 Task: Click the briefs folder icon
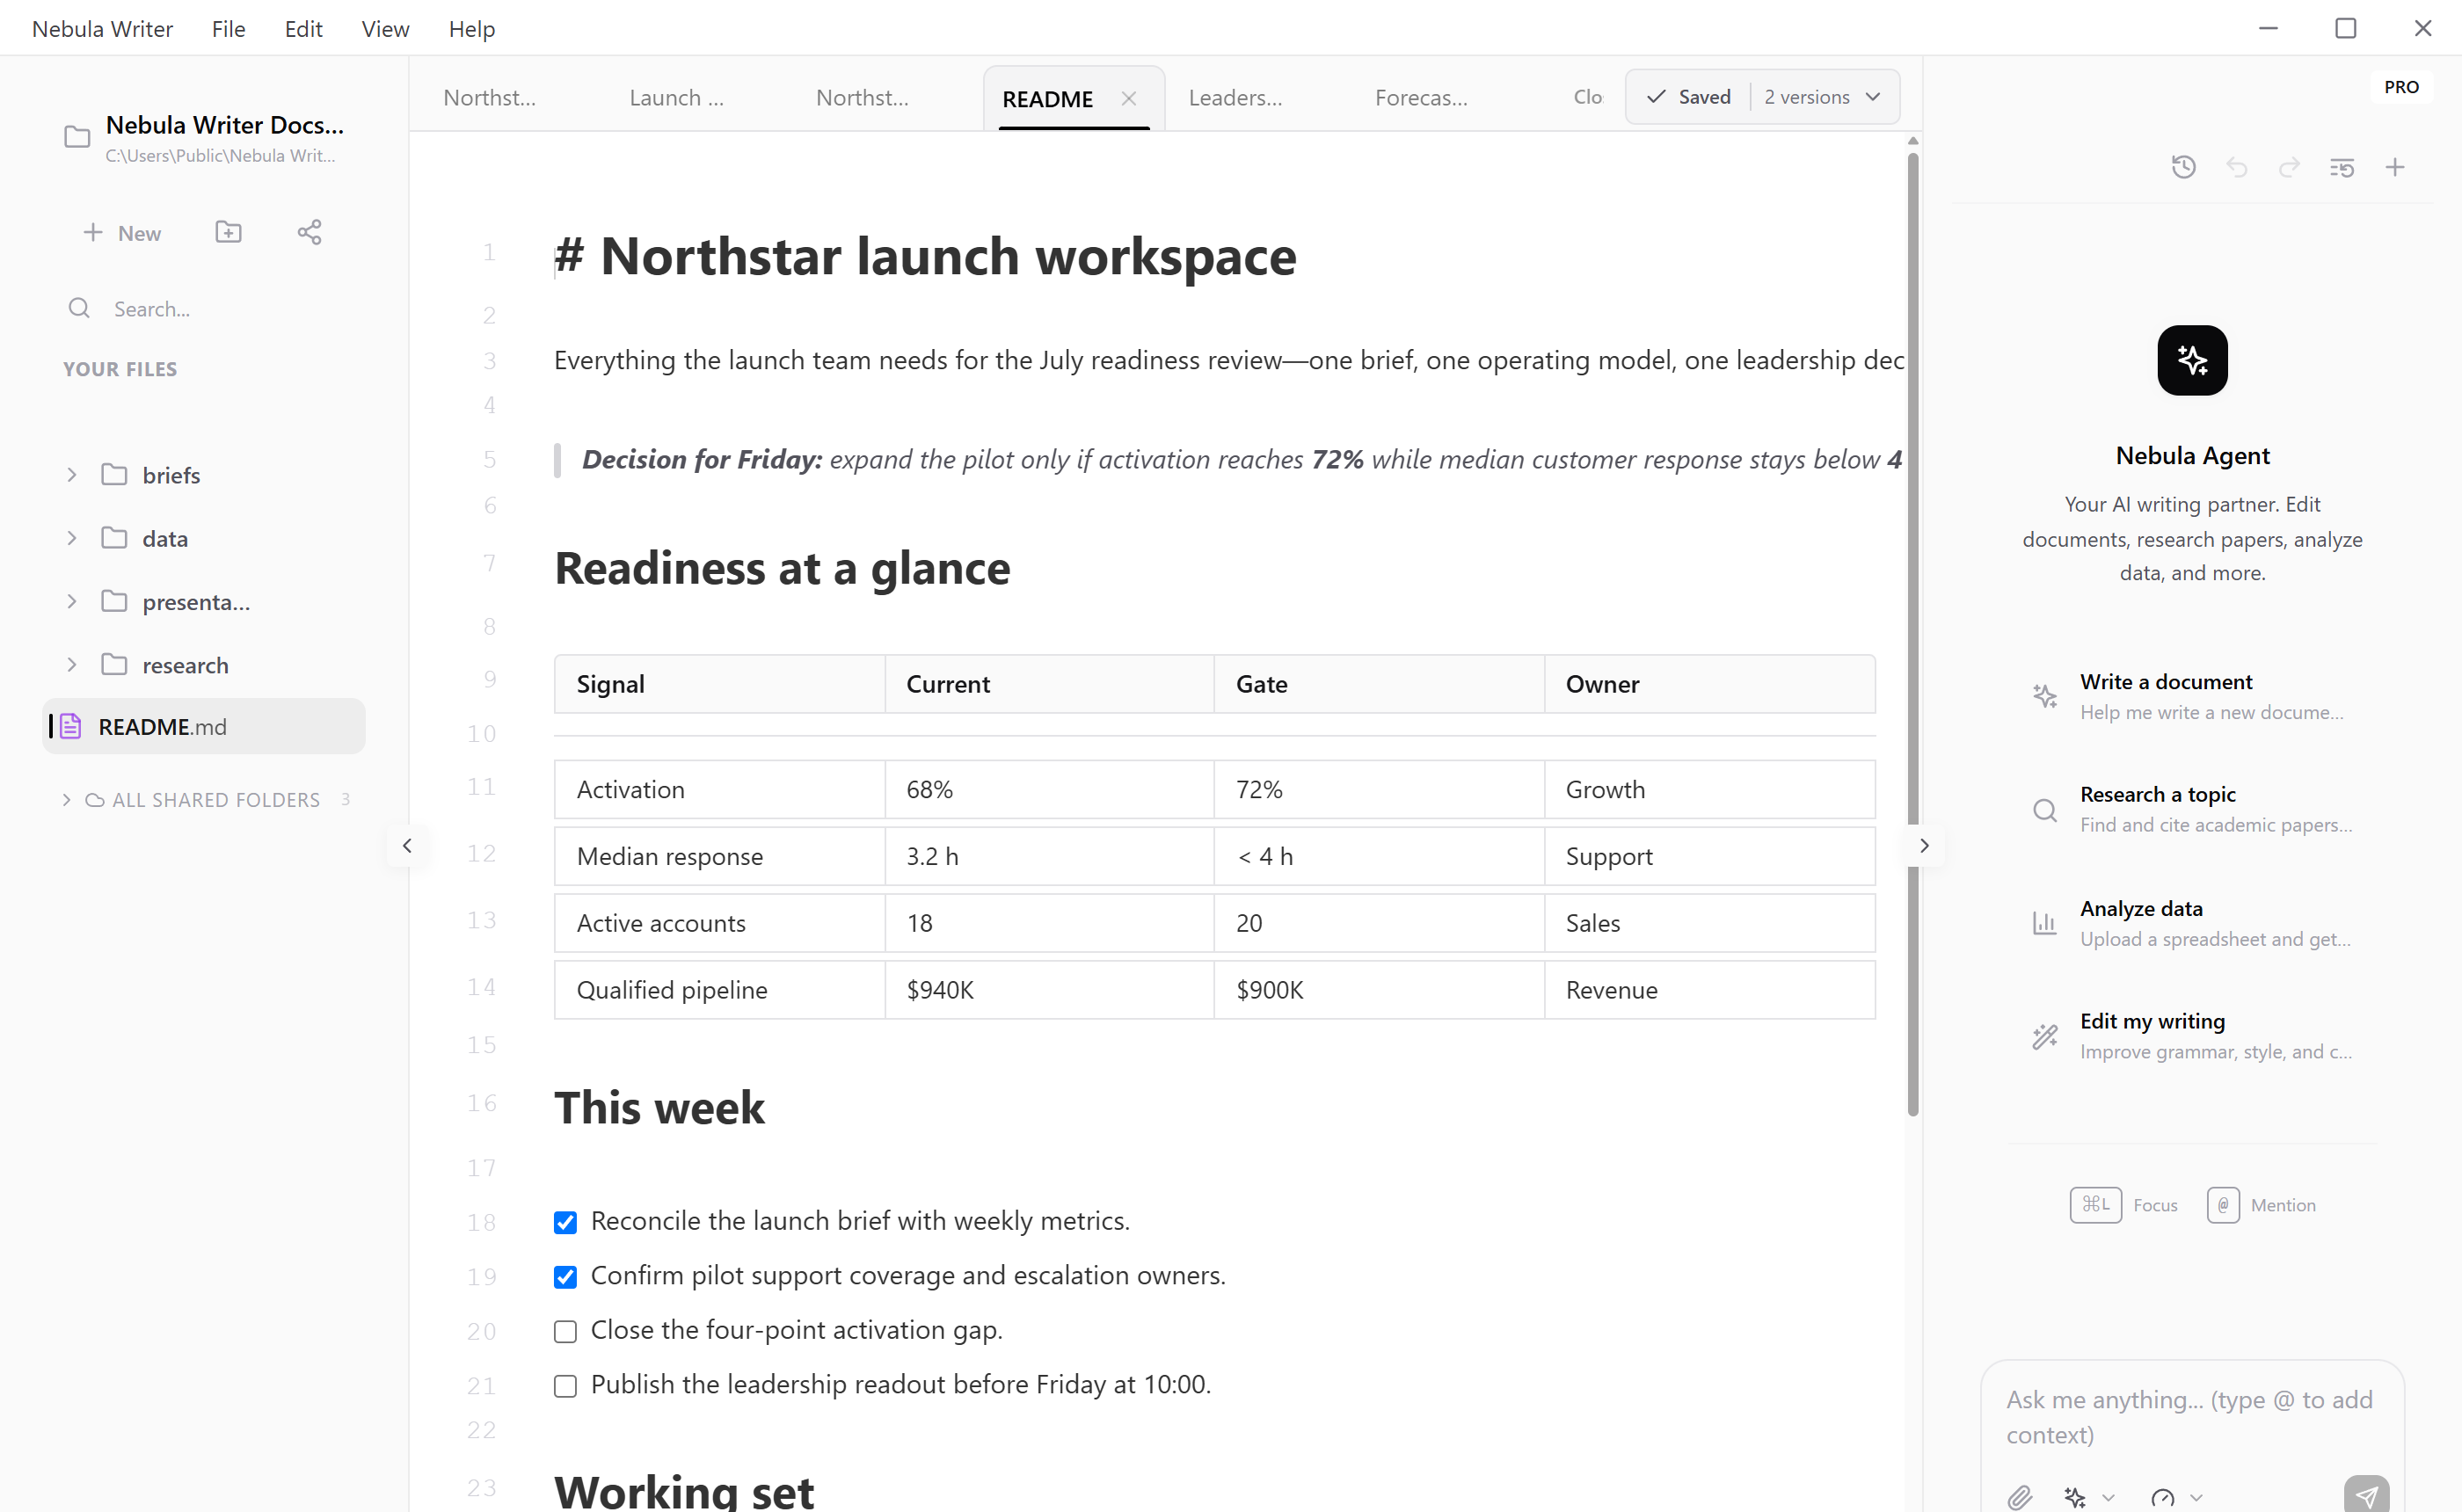coord(114,474)
